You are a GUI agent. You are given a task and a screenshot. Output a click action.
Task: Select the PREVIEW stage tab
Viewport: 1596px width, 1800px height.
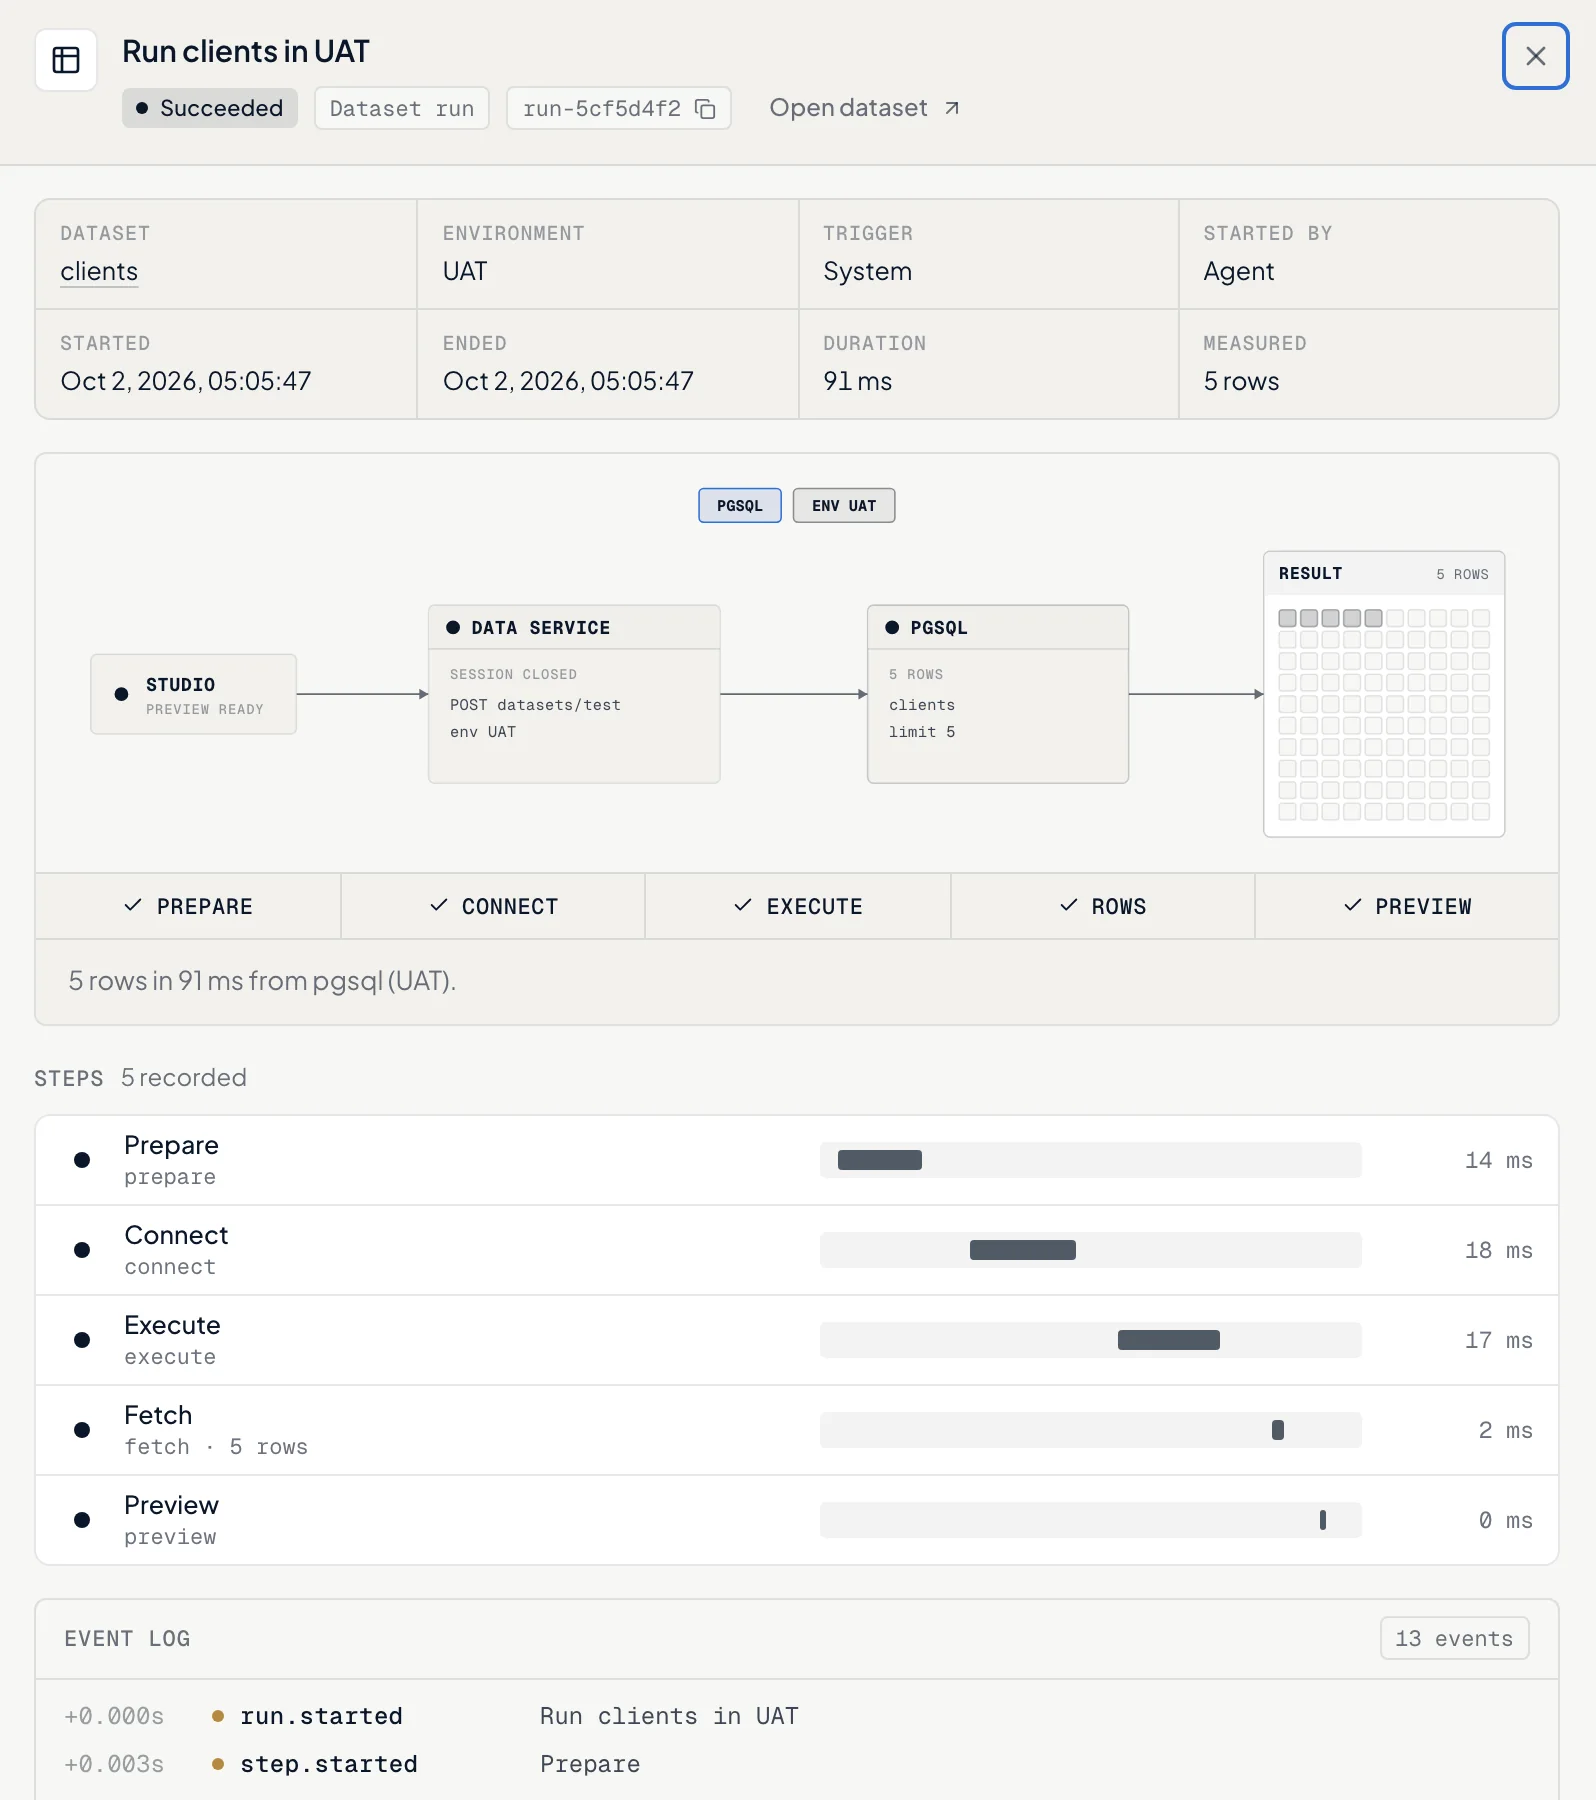pos(1407,906)
